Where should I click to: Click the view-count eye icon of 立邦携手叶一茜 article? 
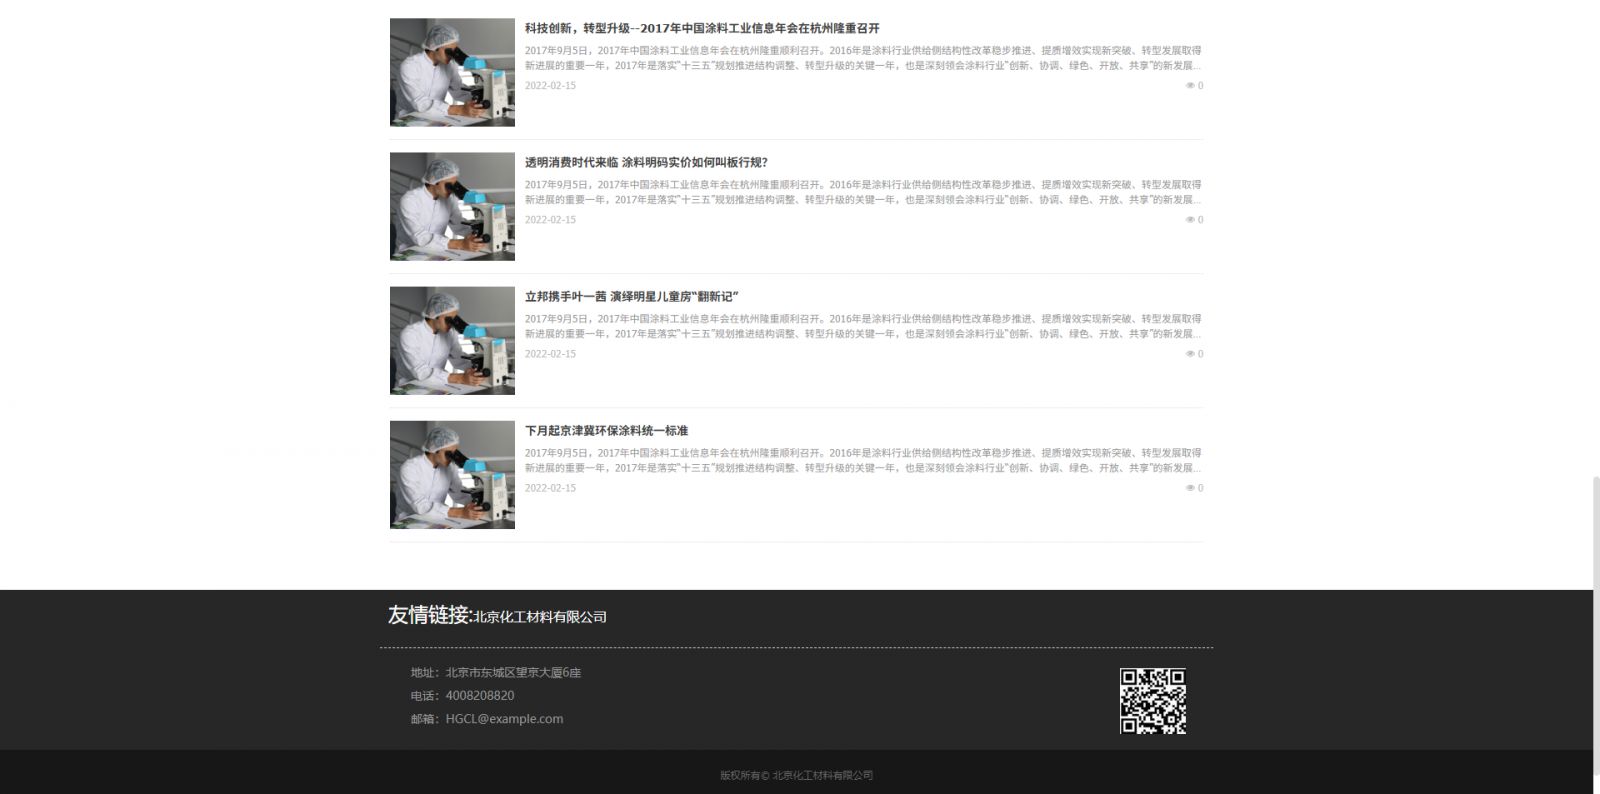pos(1190,354)
